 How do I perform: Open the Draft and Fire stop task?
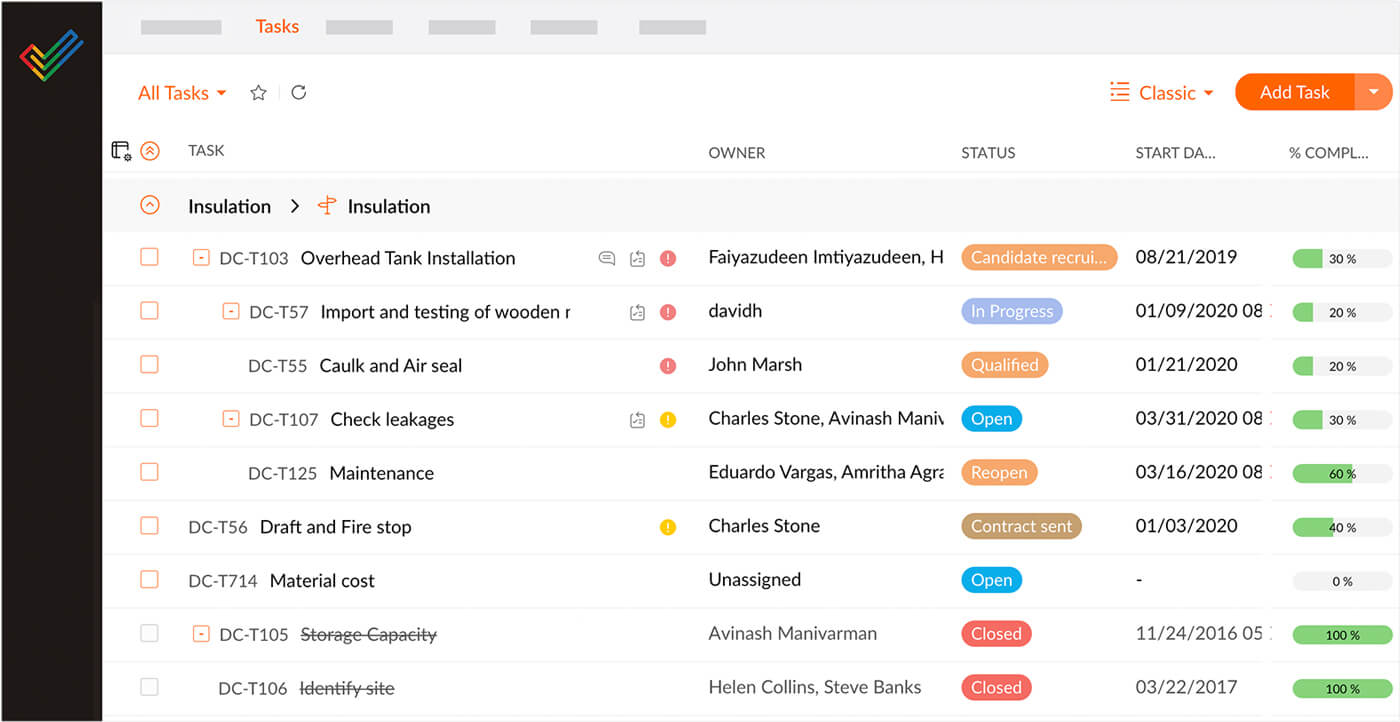tap(335, 527)
